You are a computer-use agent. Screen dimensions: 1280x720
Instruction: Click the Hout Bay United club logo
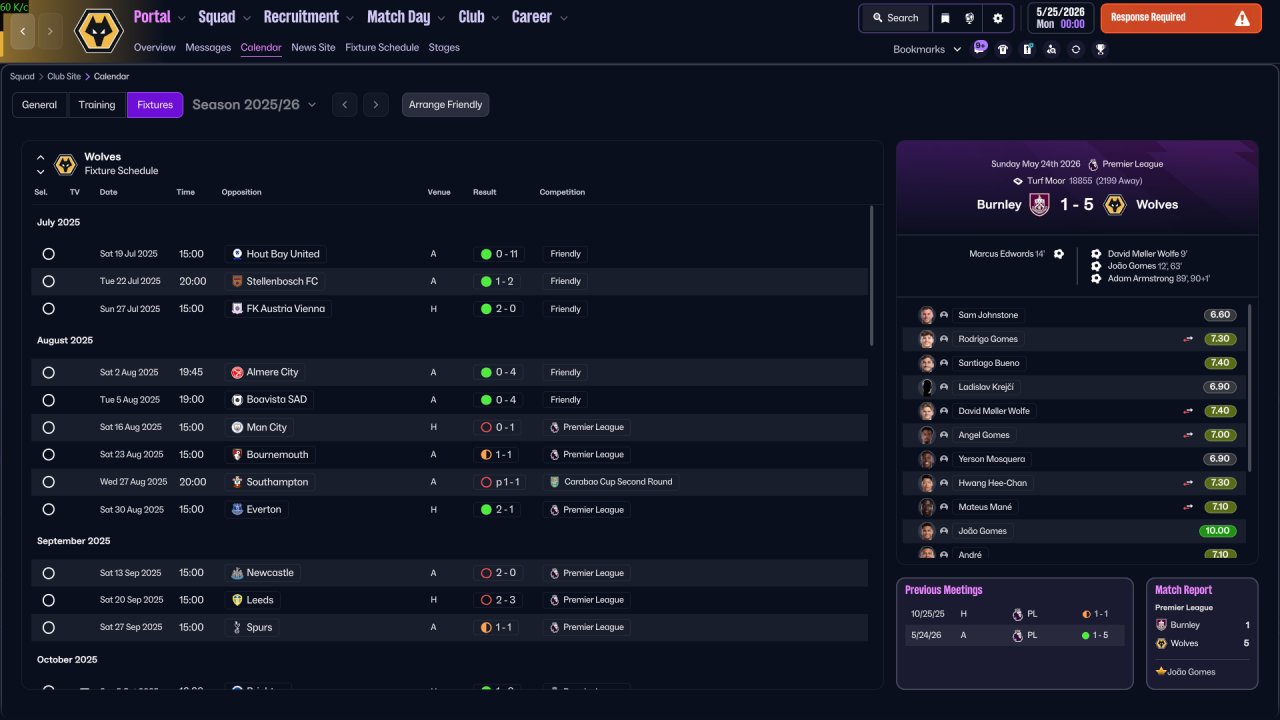click(237, 254)
